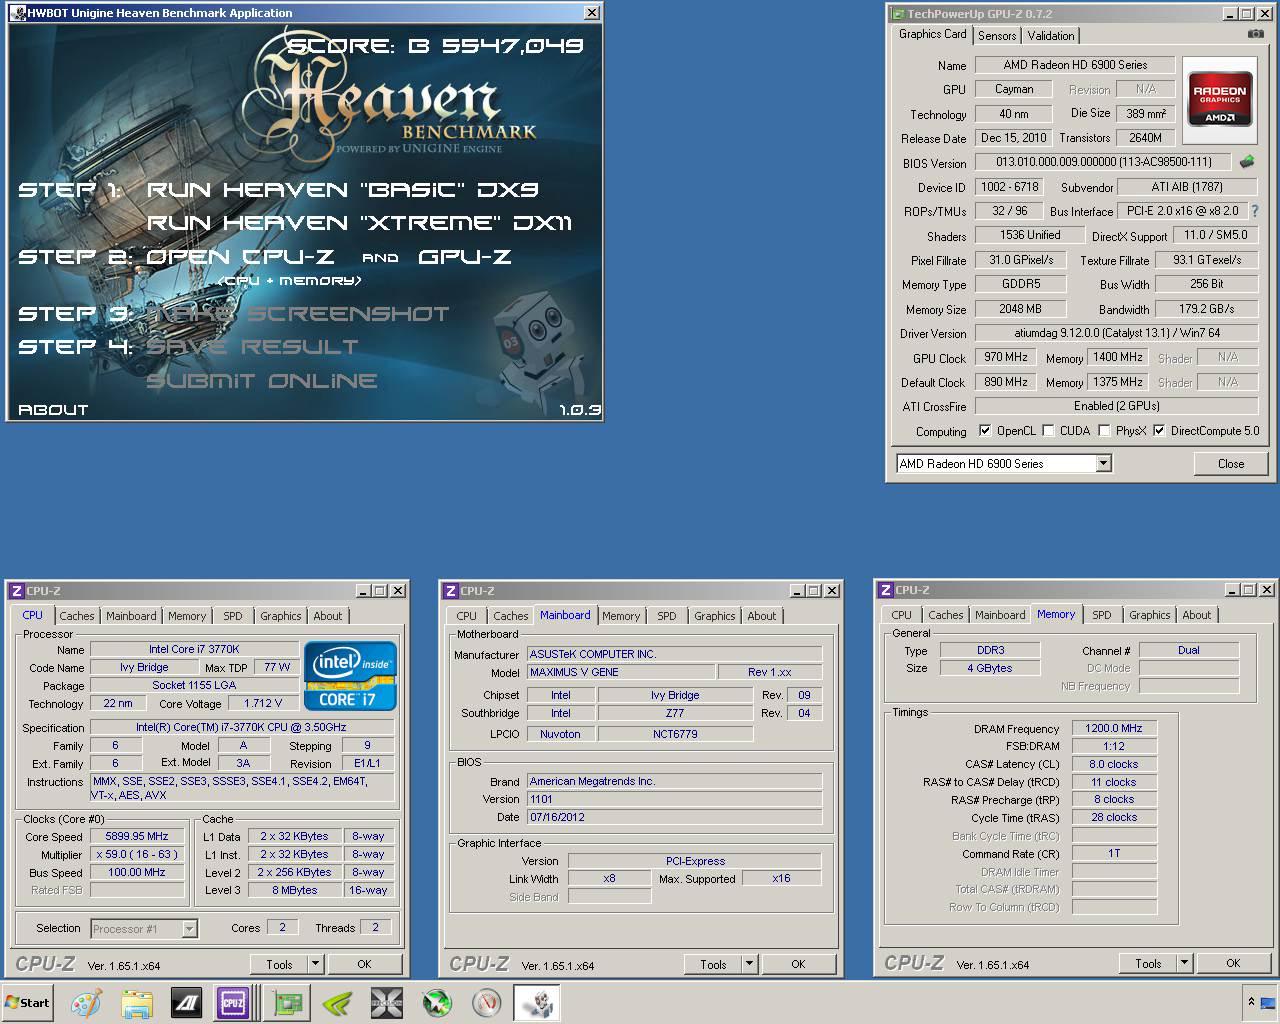Open the Caches tab in the CPU-Z CPU window

pos(77,616)
